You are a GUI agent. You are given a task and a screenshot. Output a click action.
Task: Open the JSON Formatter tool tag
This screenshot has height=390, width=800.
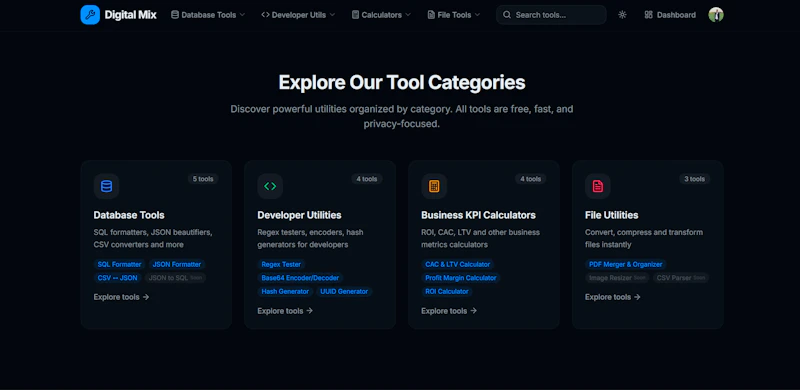click(x=177, y=264)
